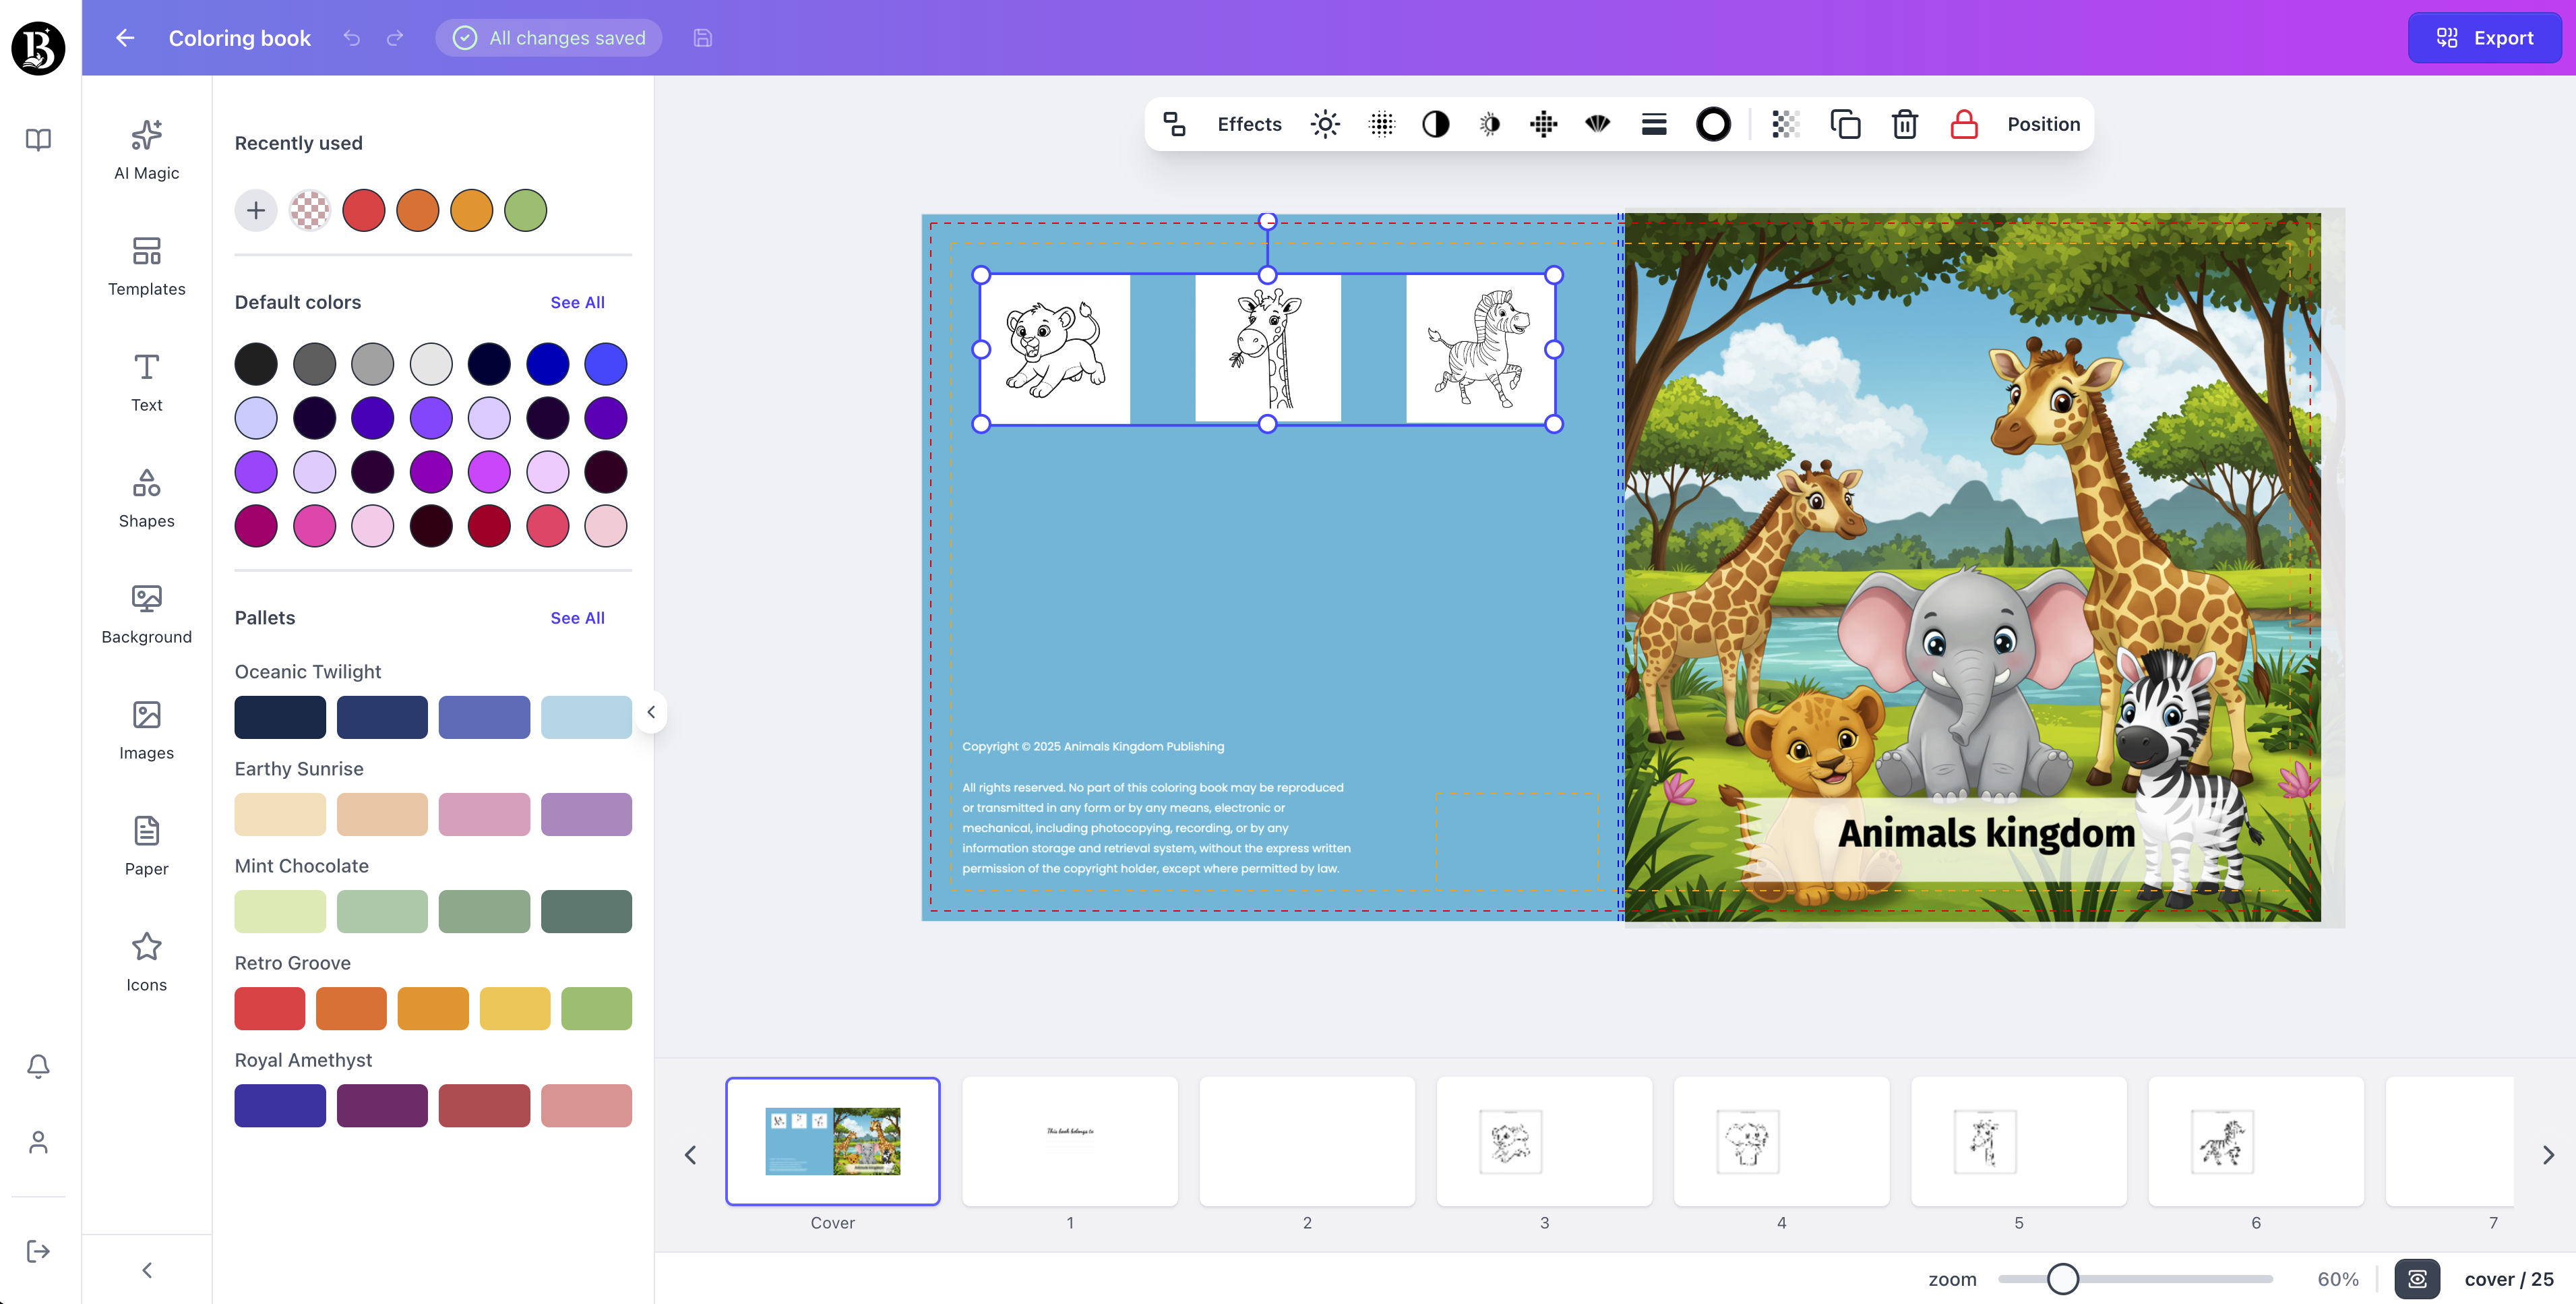
Task: Toggle the transparency checkerboard option
Action: [x=1786, y=124]
